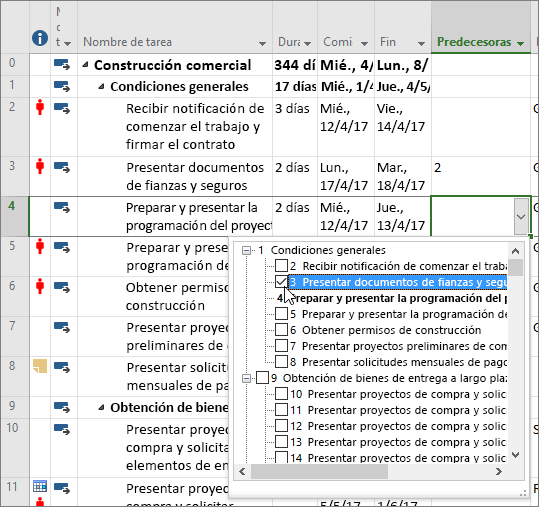The image size is (539, 507).
Task: Click the red overallocated person icon in row 5
Action: pos(40,246)
